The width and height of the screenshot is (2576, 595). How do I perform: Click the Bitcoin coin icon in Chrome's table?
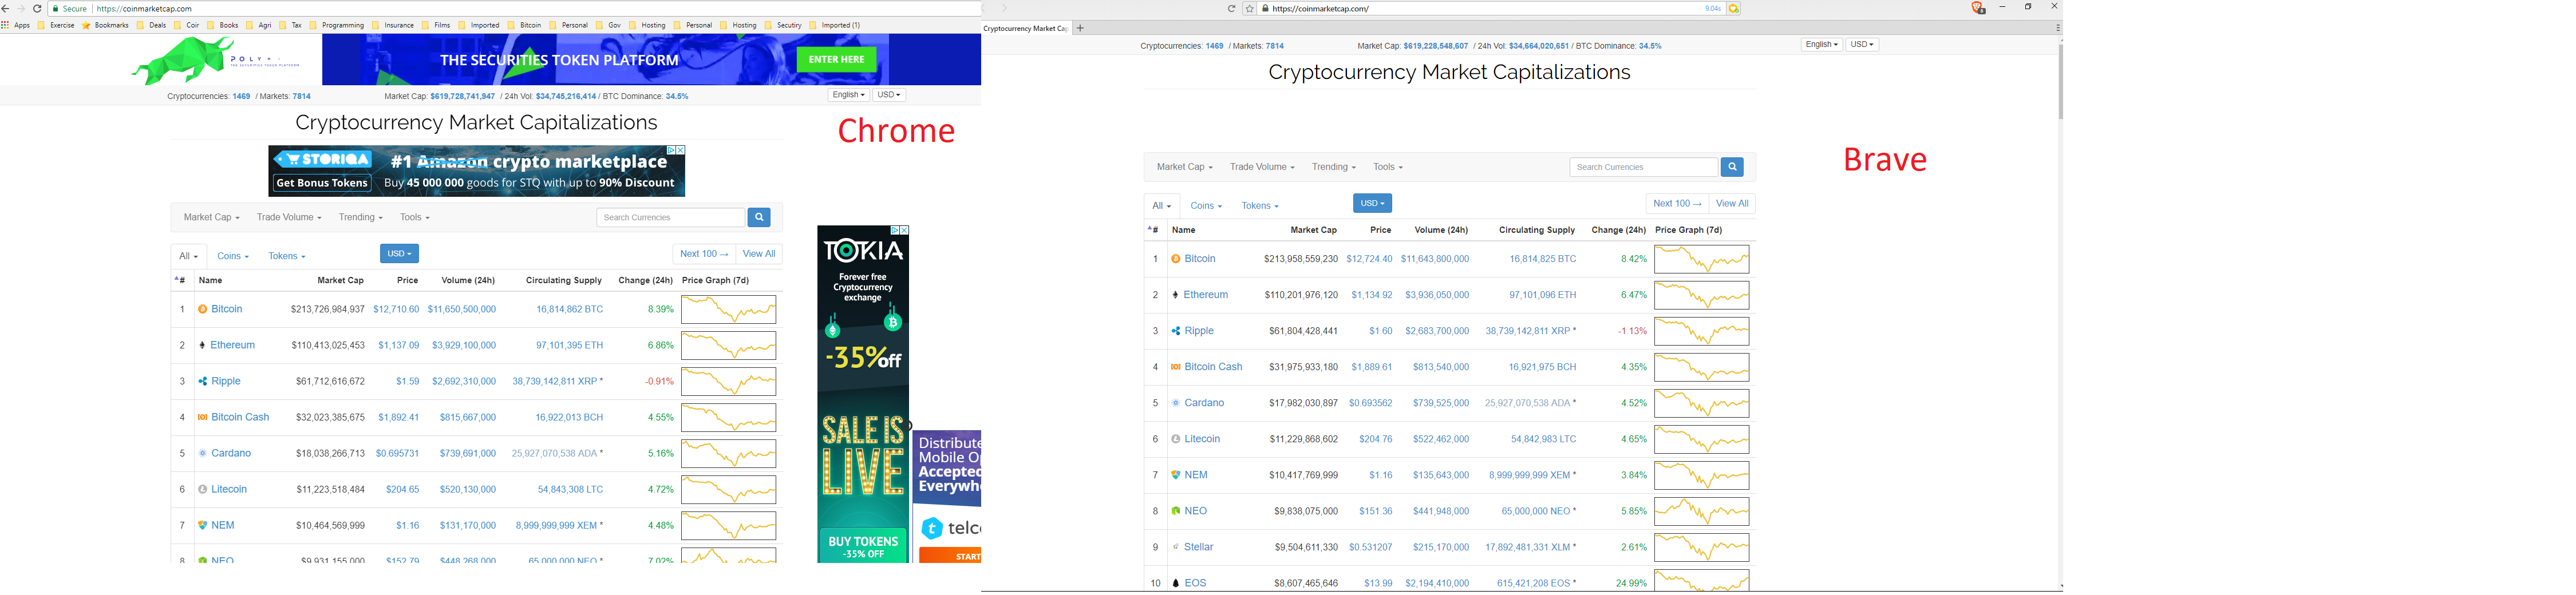tap(203, 310)
